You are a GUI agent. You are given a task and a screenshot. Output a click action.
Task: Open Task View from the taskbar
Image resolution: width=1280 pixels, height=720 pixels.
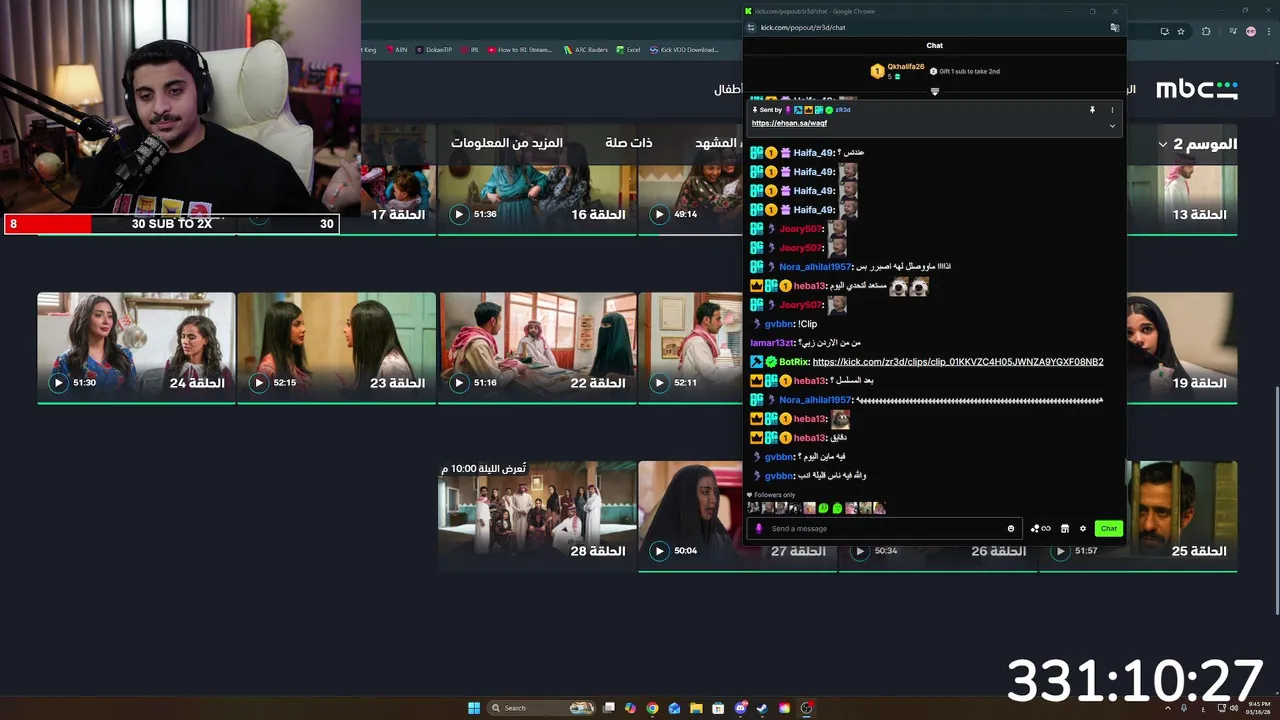coord(608,708)
